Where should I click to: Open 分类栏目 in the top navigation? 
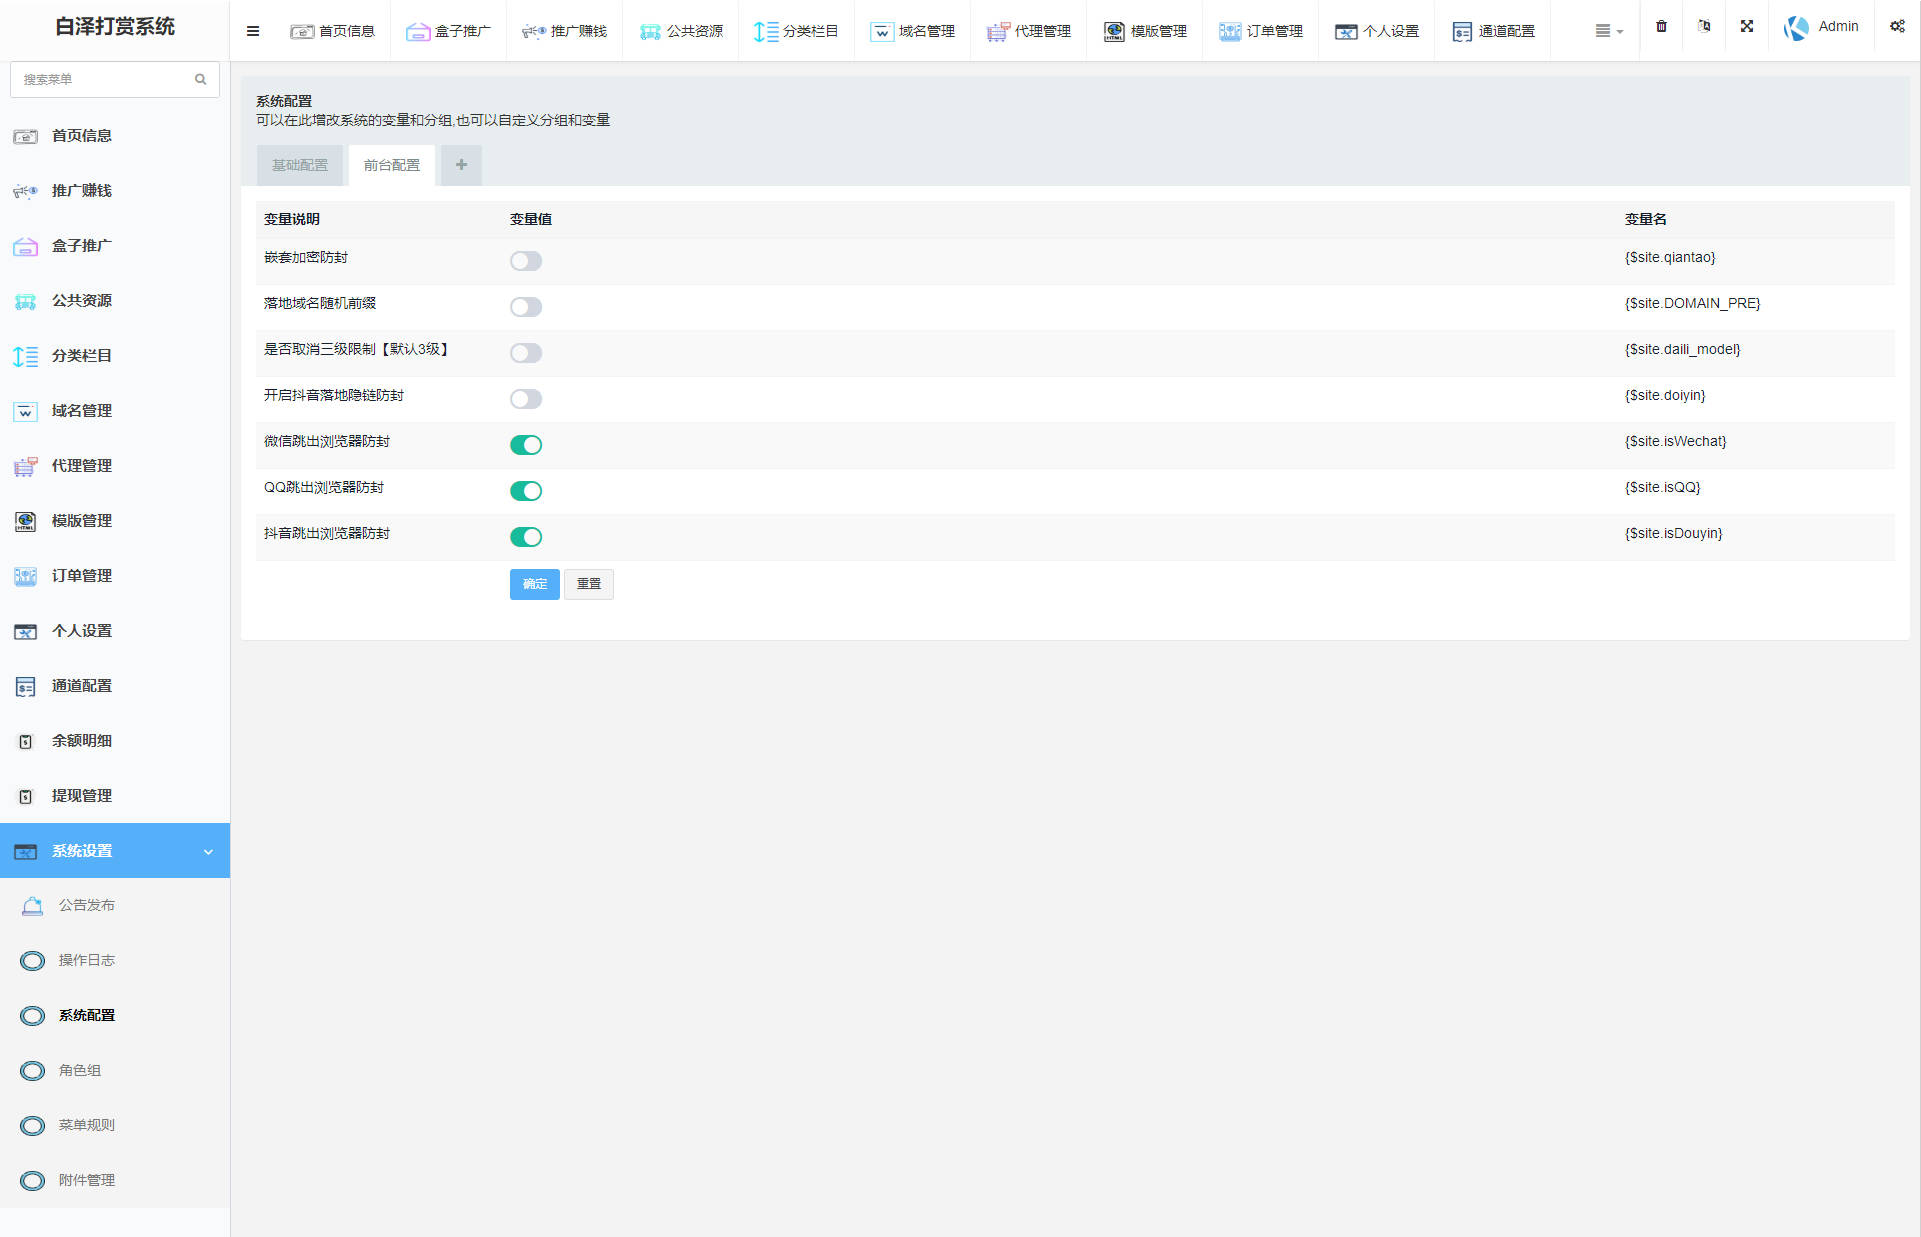796,31
